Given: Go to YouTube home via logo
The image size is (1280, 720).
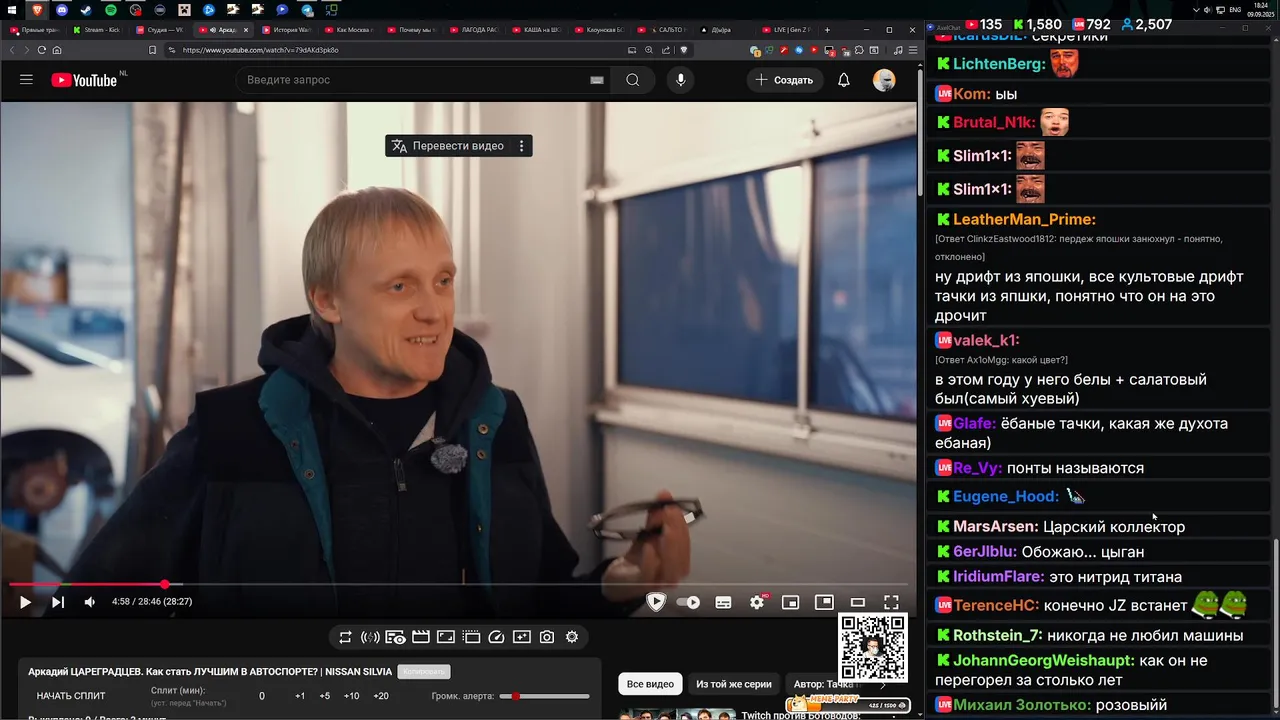Looking at the screenshot, I should click(84, 80).
